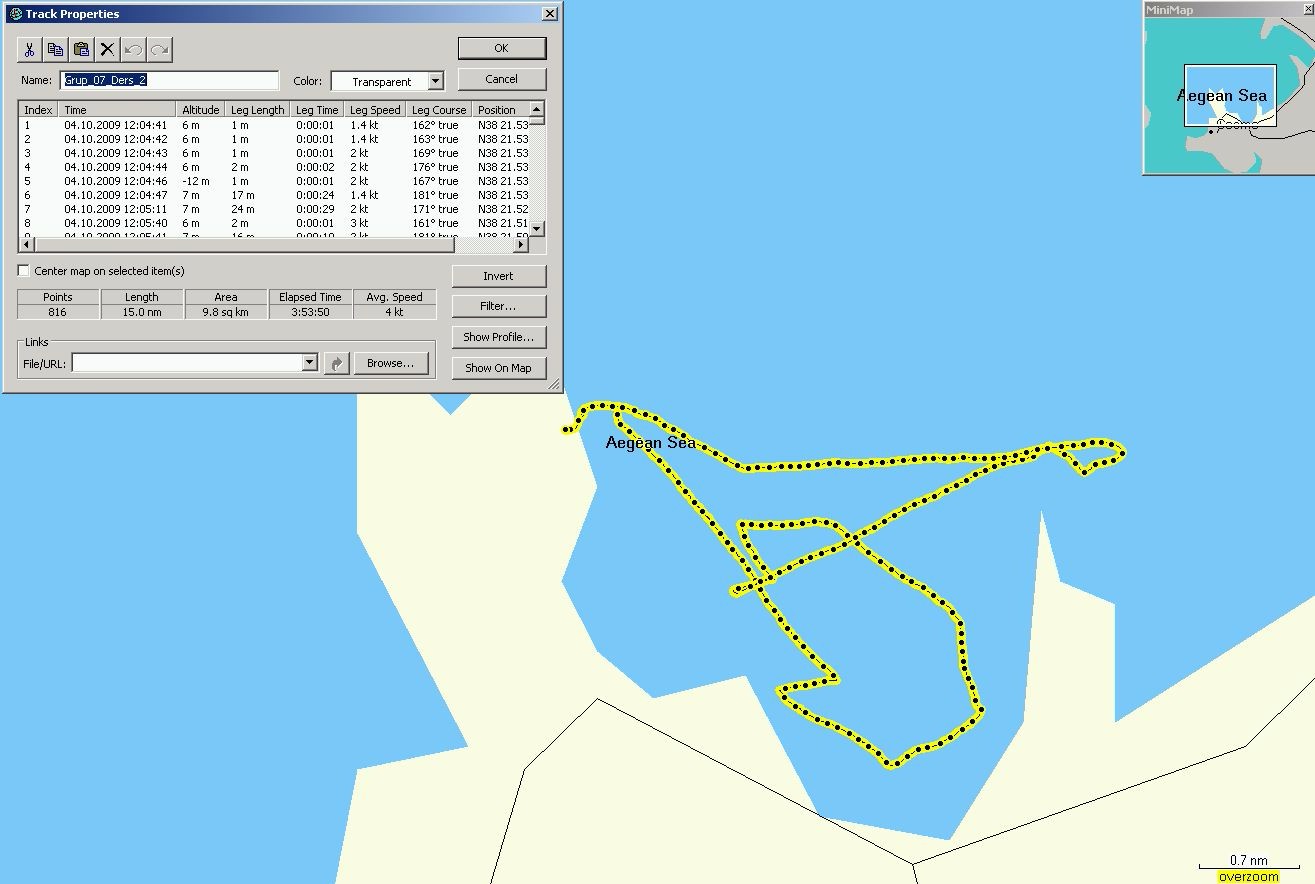Click the Time column header

(118, 110)
